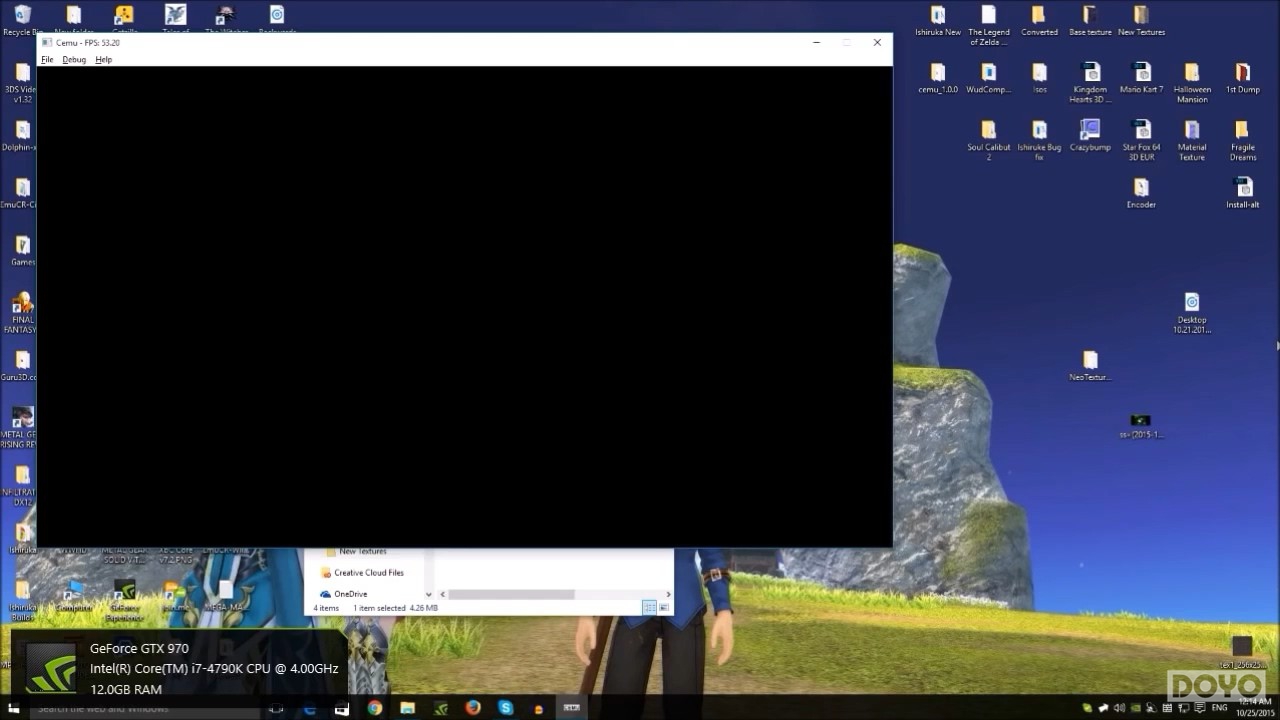The height and width of the screenshot is (720, 1280).
Task: Open Task View from the taskbar
Action: (x=277, y=708)
